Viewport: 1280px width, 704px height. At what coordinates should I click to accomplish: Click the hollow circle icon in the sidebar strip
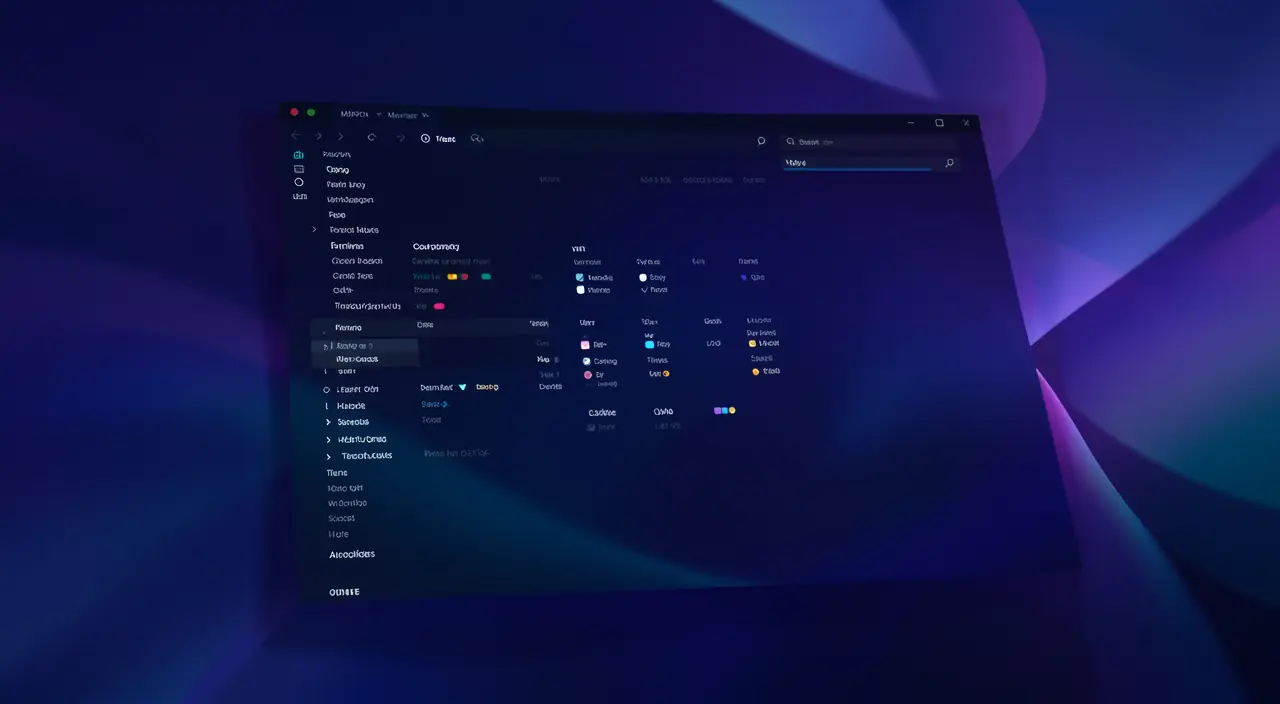pyautogui.click(x=298, y=182)
